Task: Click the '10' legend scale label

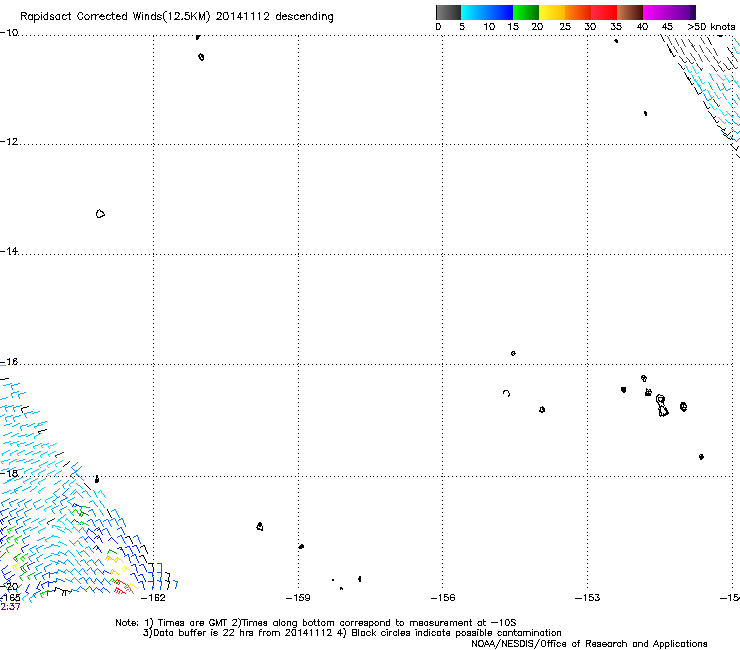Action: tap(489, 27)
